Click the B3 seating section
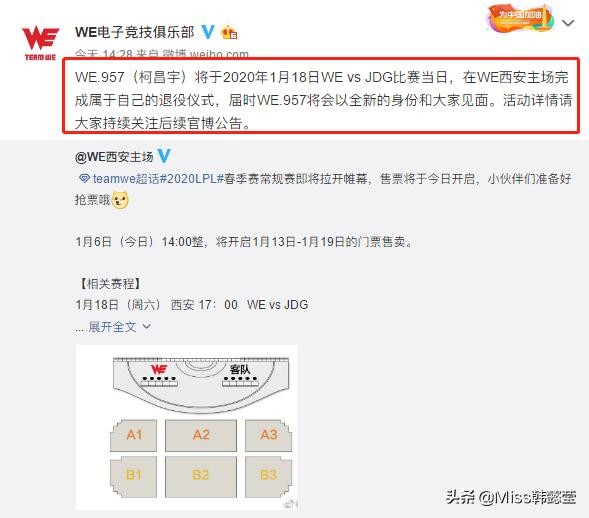This screenshot has width=589, height=518. point(268,476)
